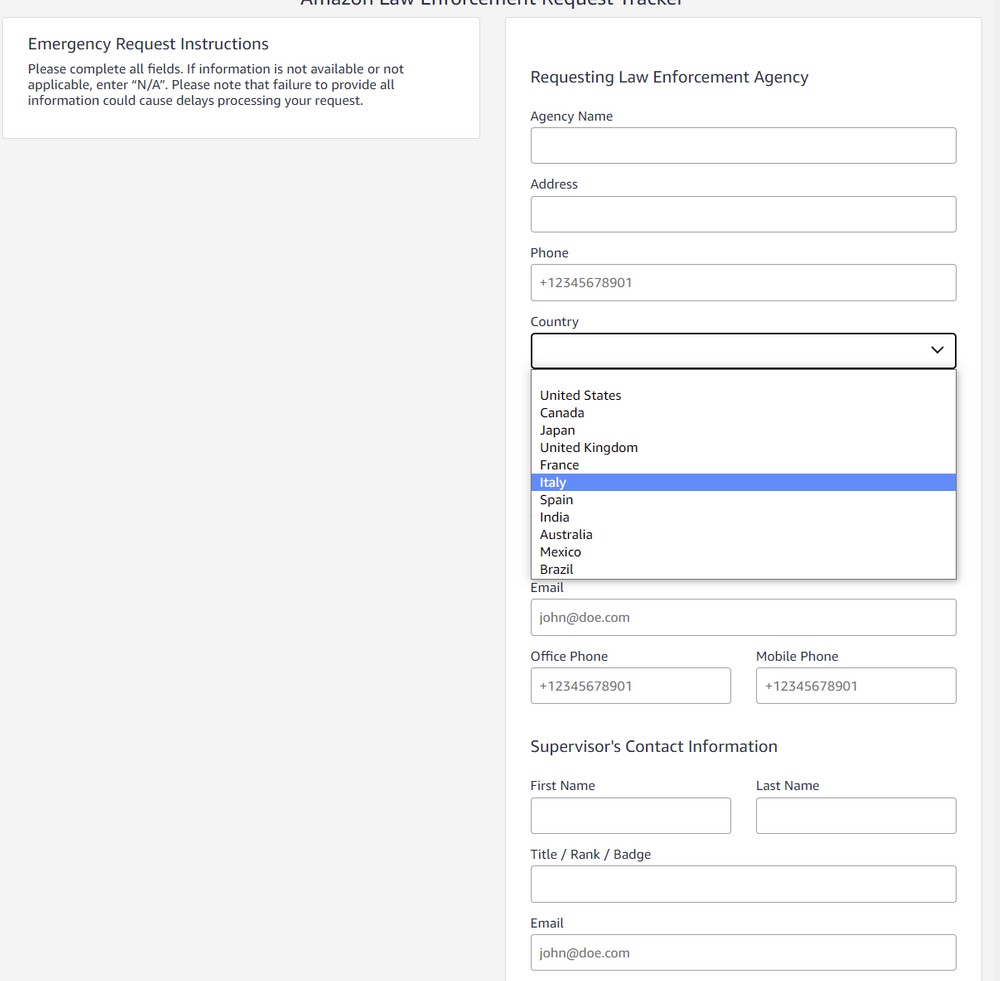Click the Agency Name input field
1000x981 pixels.
pyautogui.click(x=743, y=145)
